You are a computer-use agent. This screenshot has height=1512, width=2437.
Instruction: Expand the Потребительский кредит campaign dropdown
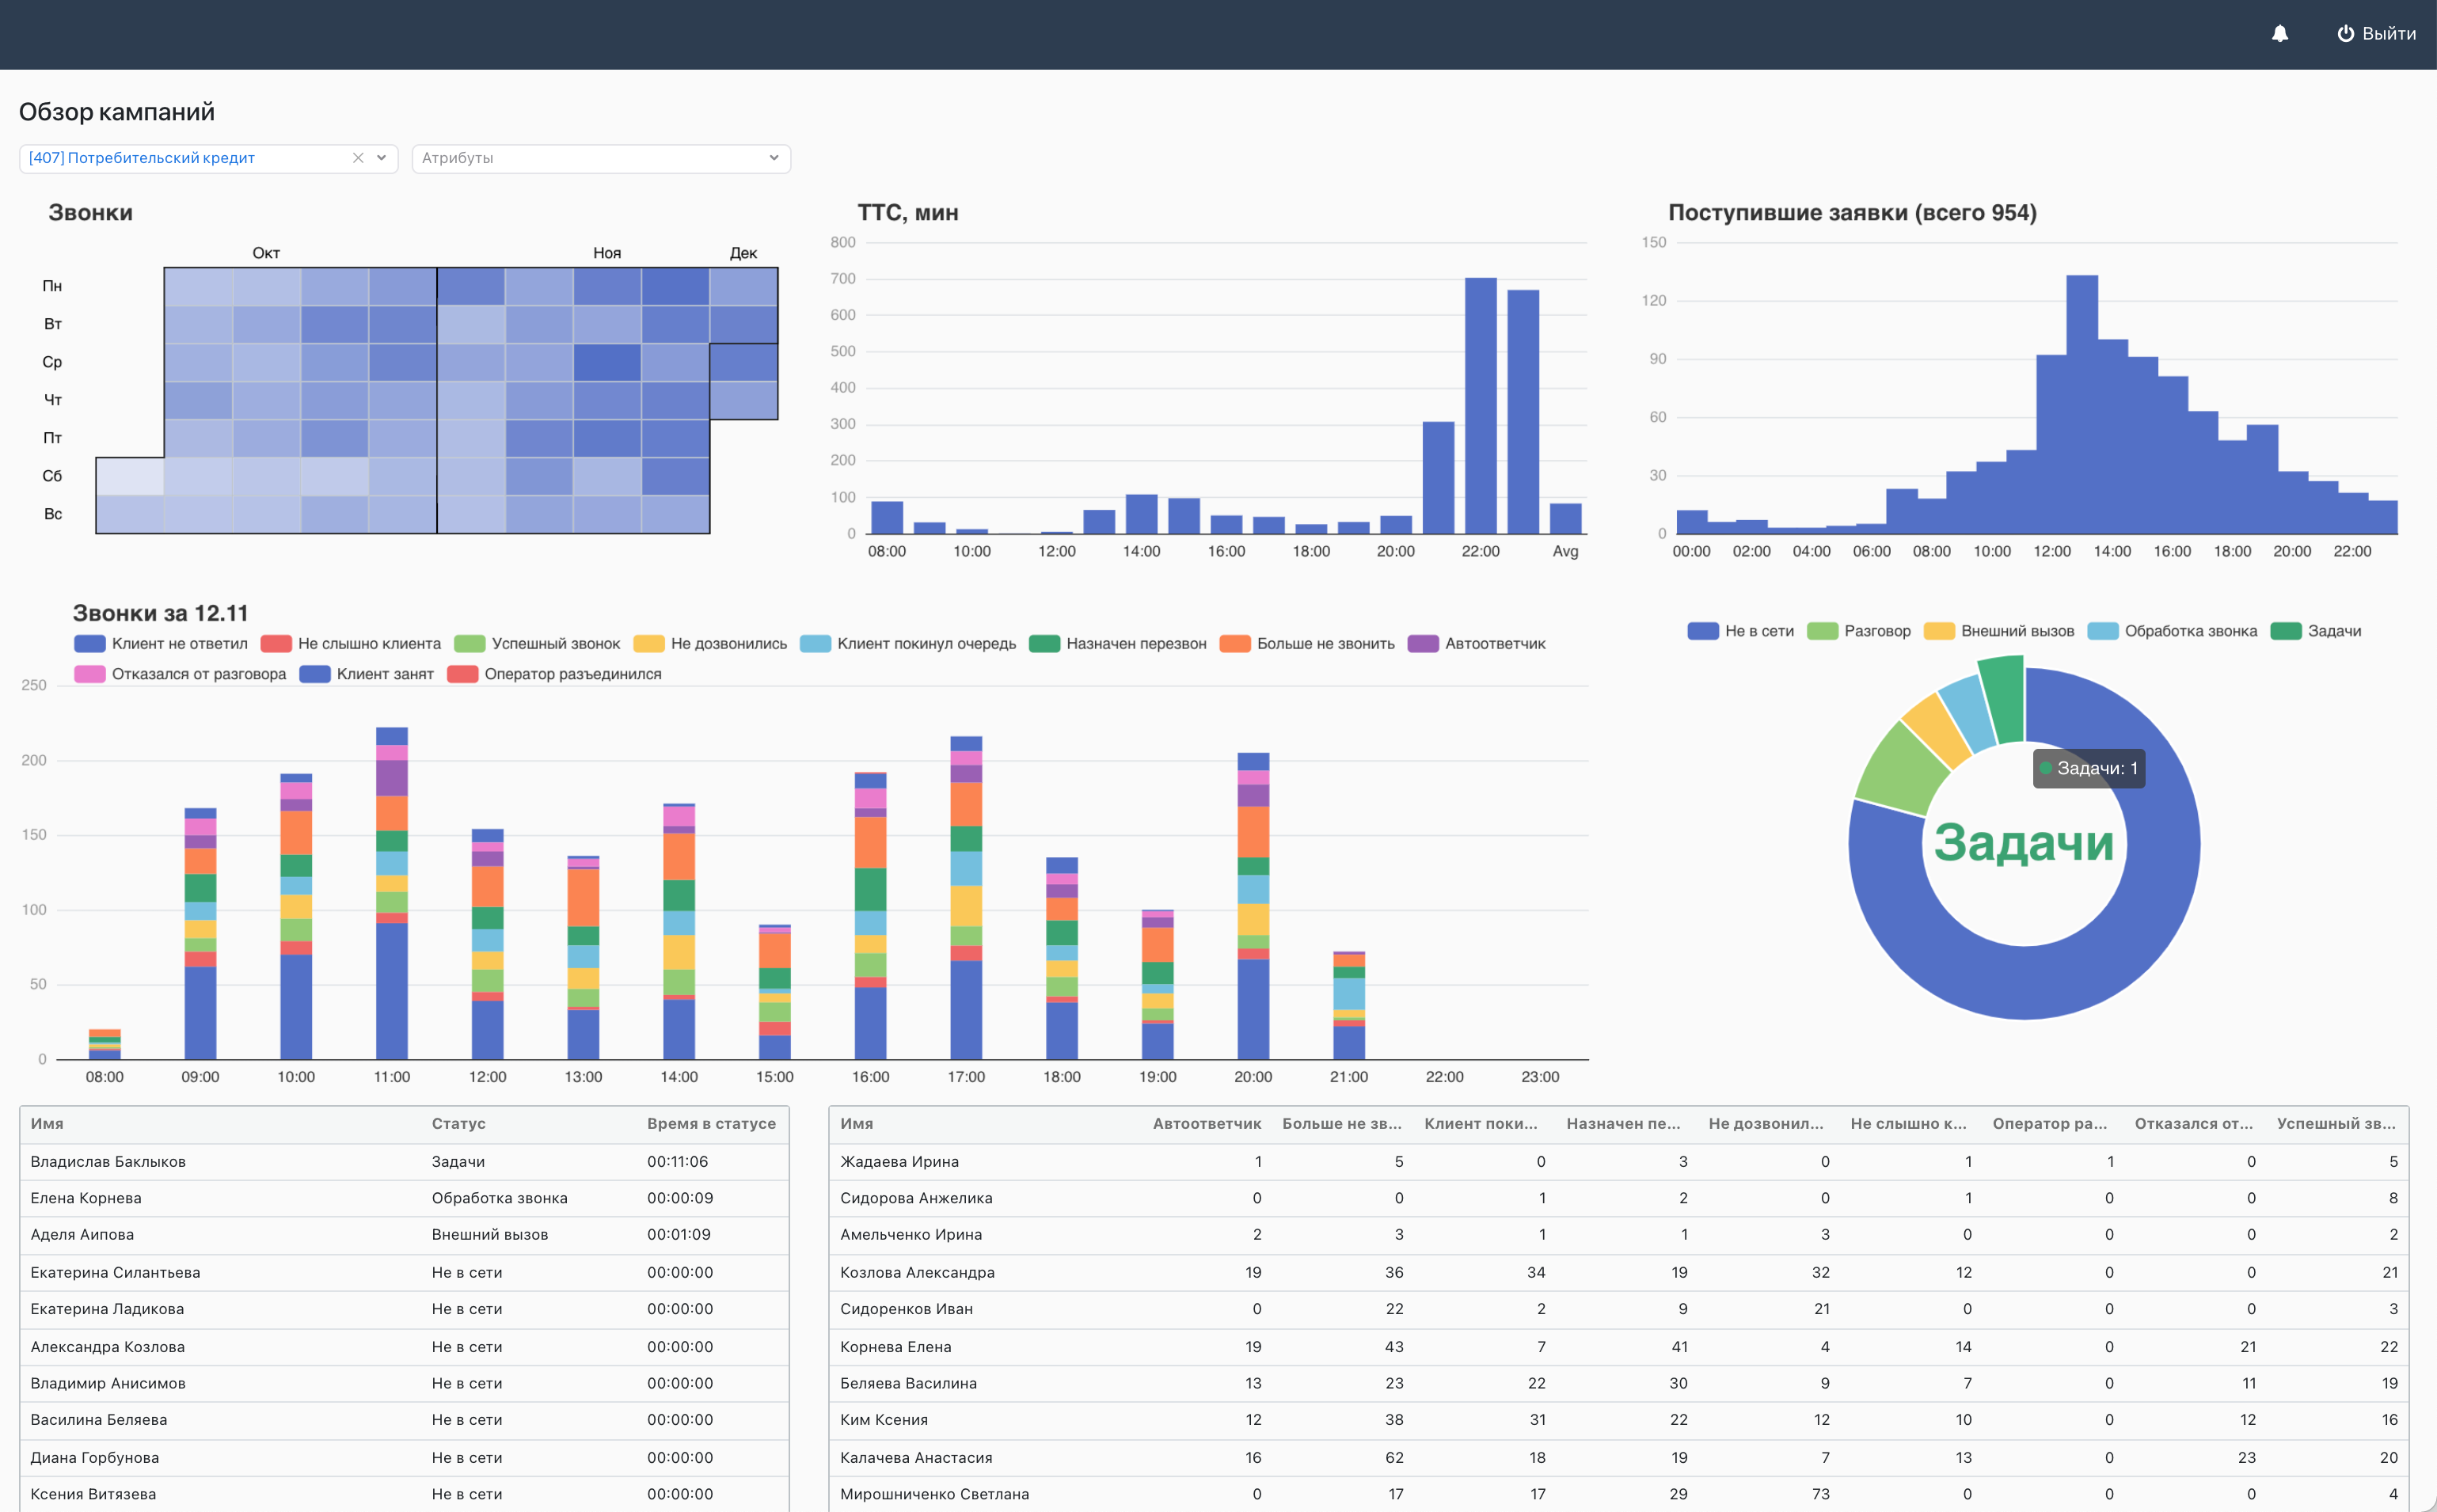[x=381, y=158]
